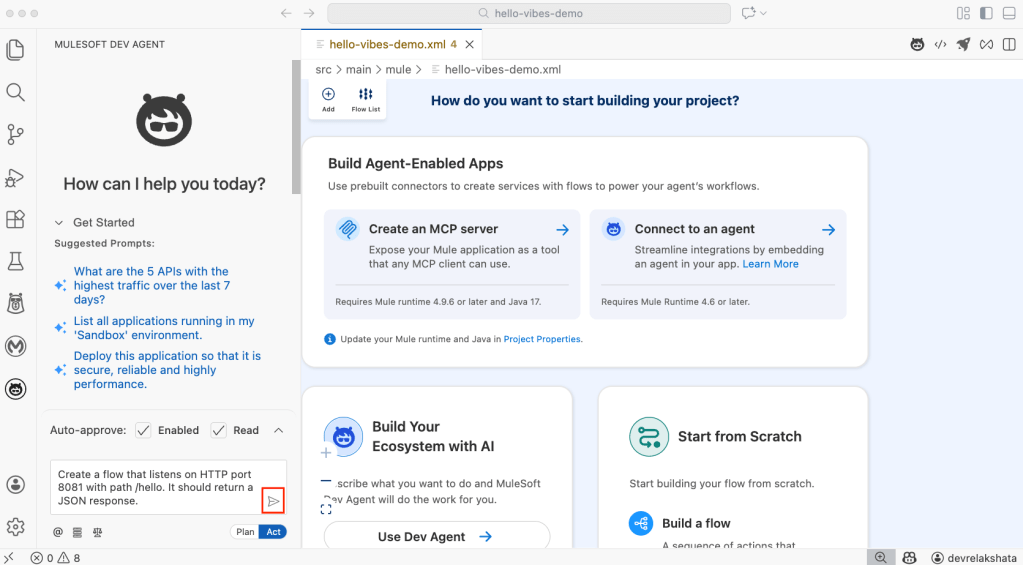The image size is (1023, 565).
Task: Click inside the prompt text input field
Action: point(155,487)
